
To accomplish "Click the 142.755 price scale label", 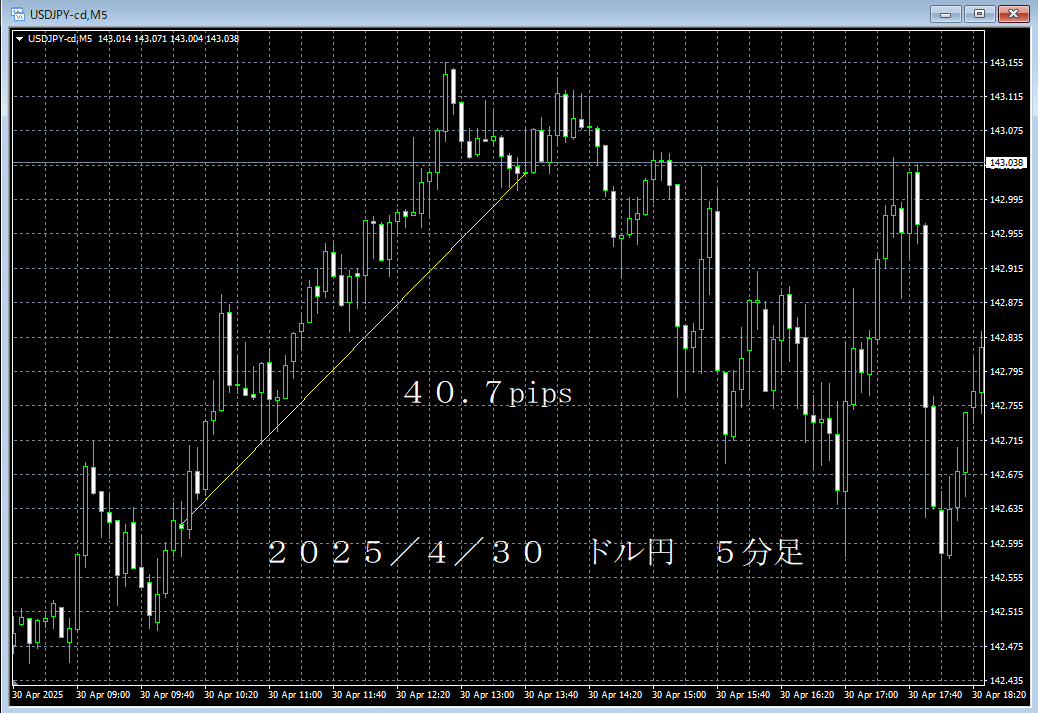I will click(1006, 406).
